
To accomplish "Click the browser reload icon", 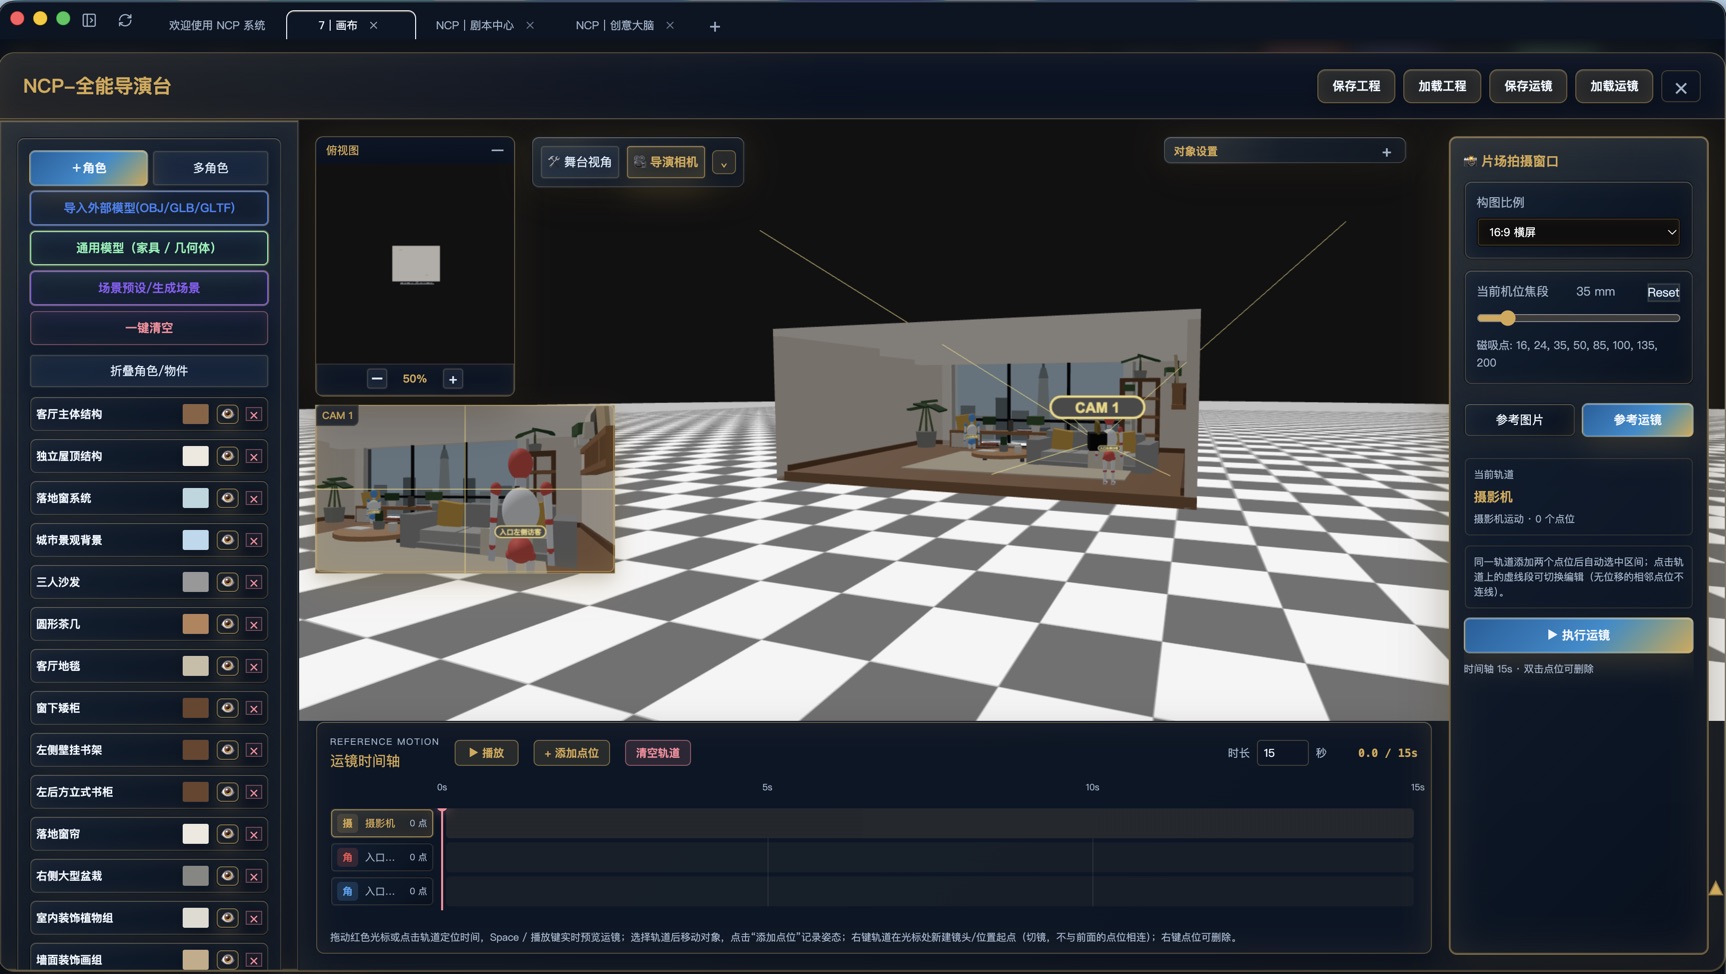I will pos(125,20).
